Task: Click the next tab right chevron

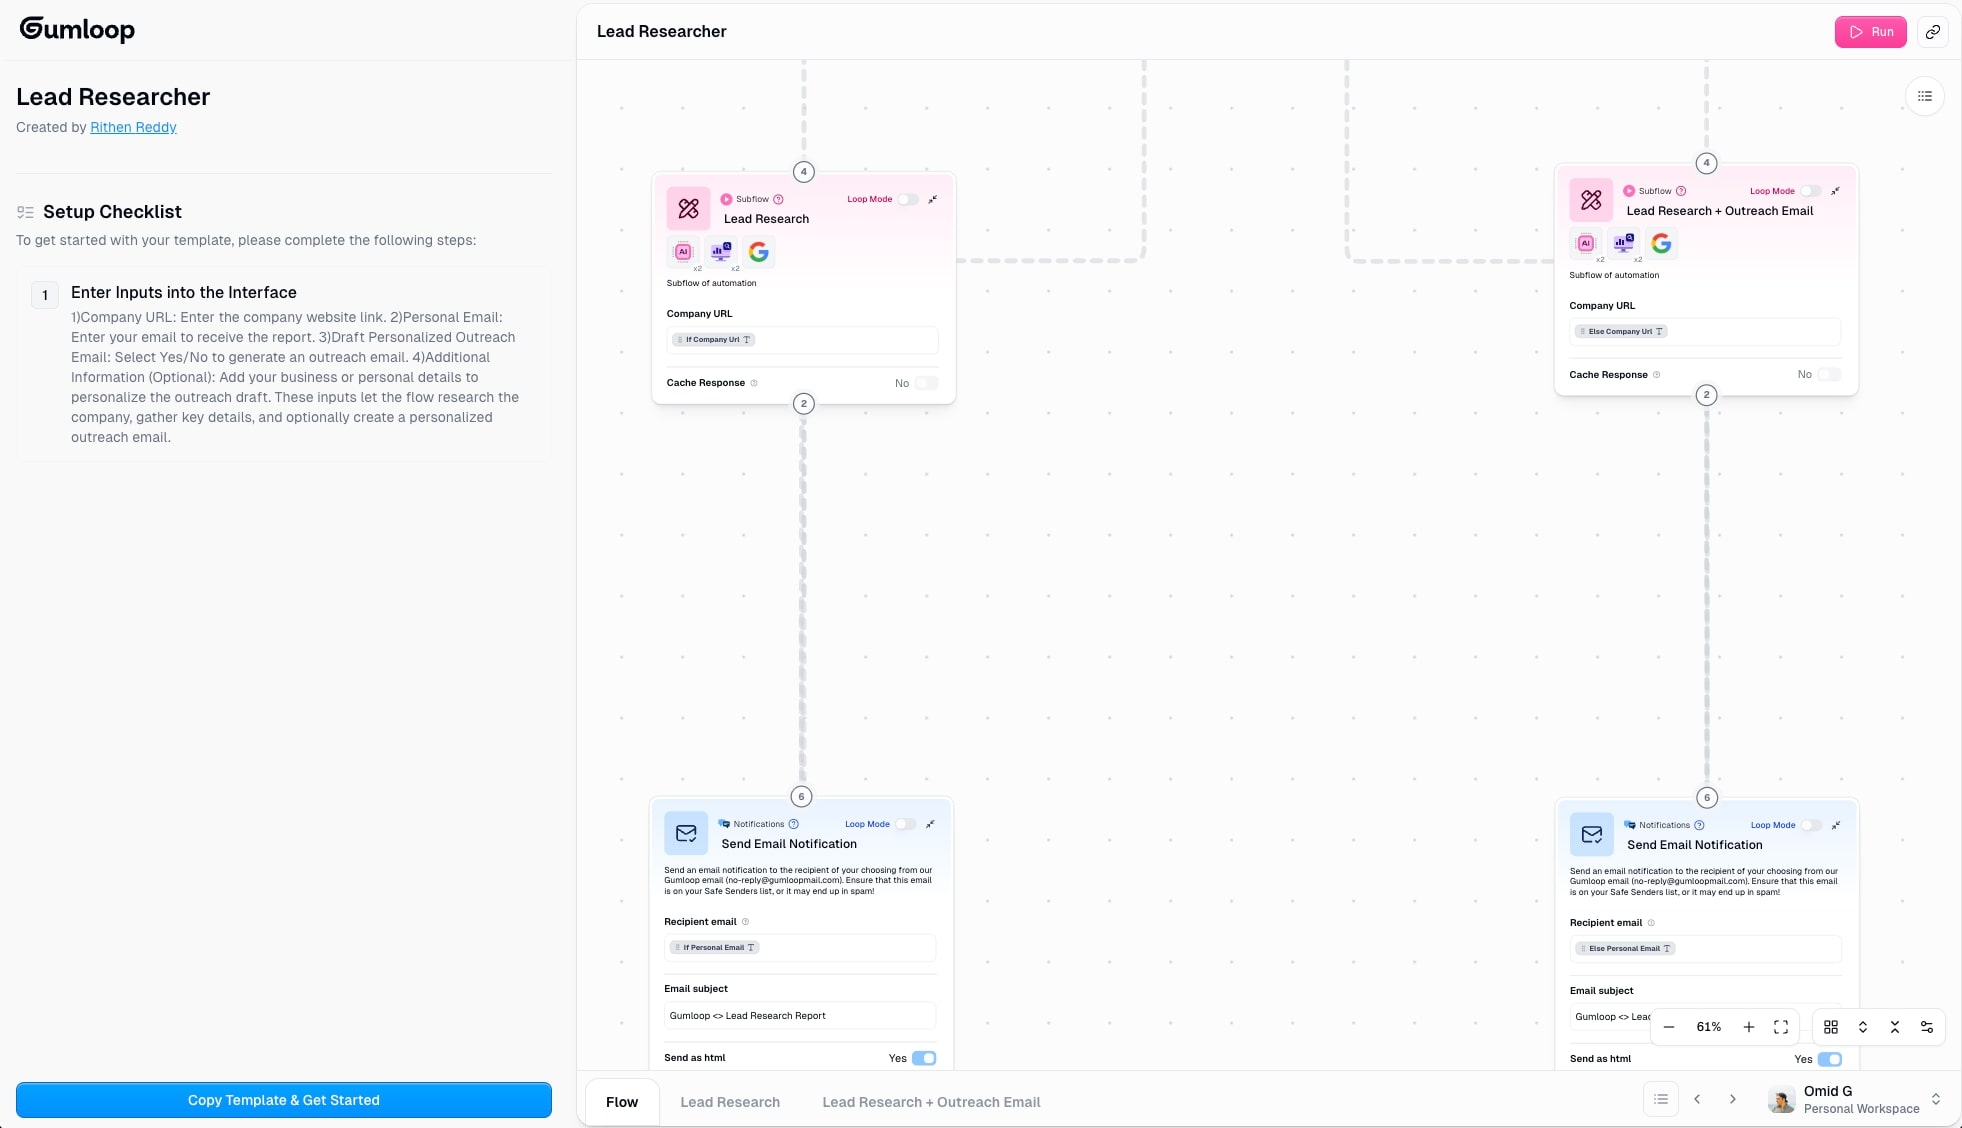Action: tap(1733, 1099)
